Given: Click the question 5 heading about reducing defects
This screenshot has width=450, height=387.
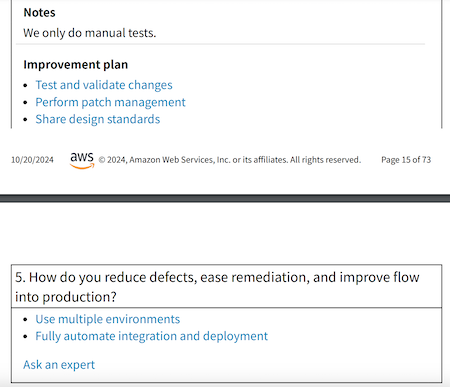Looking at the screenshot, I should (217, 287).
